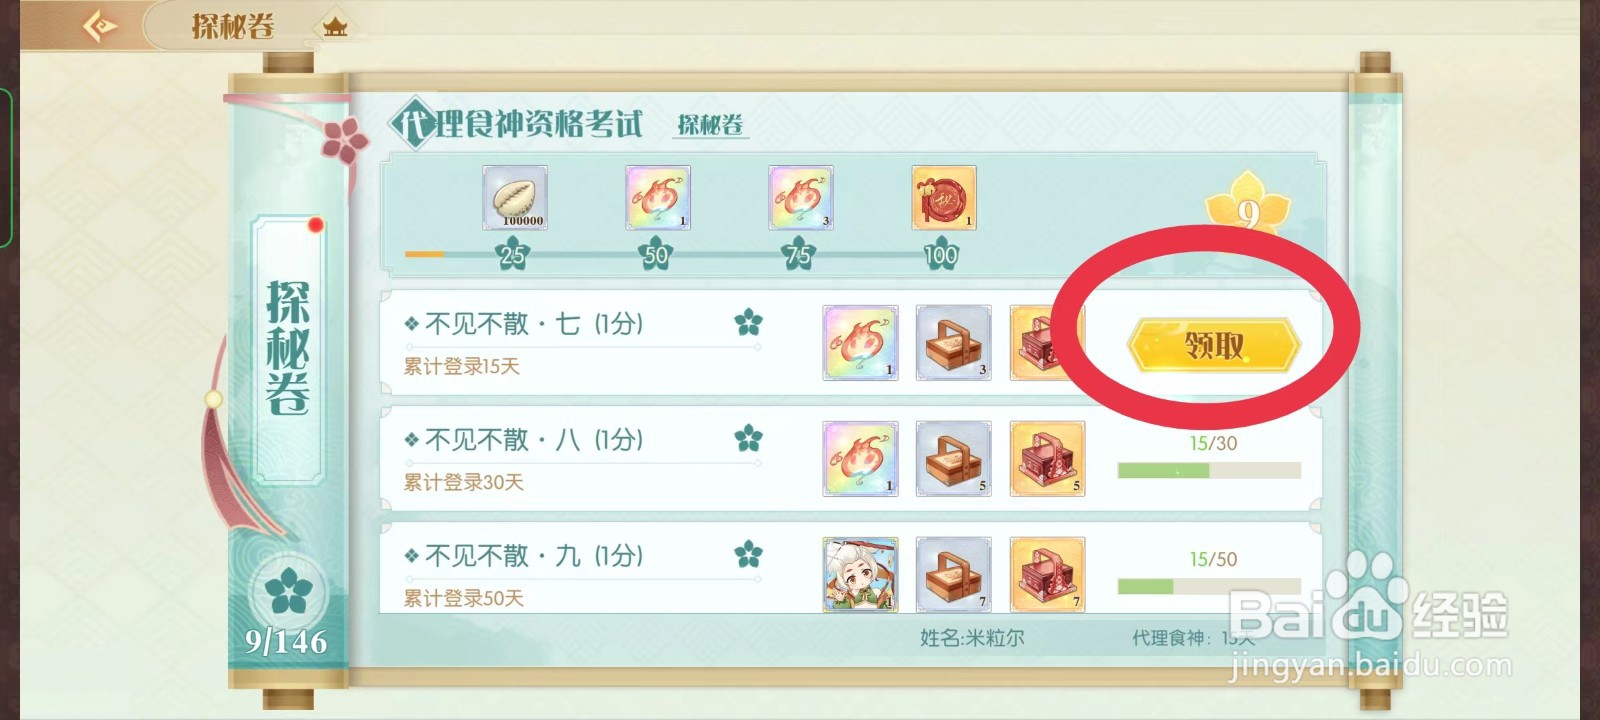Tap the 25 points milestone marker

[512, 255]
